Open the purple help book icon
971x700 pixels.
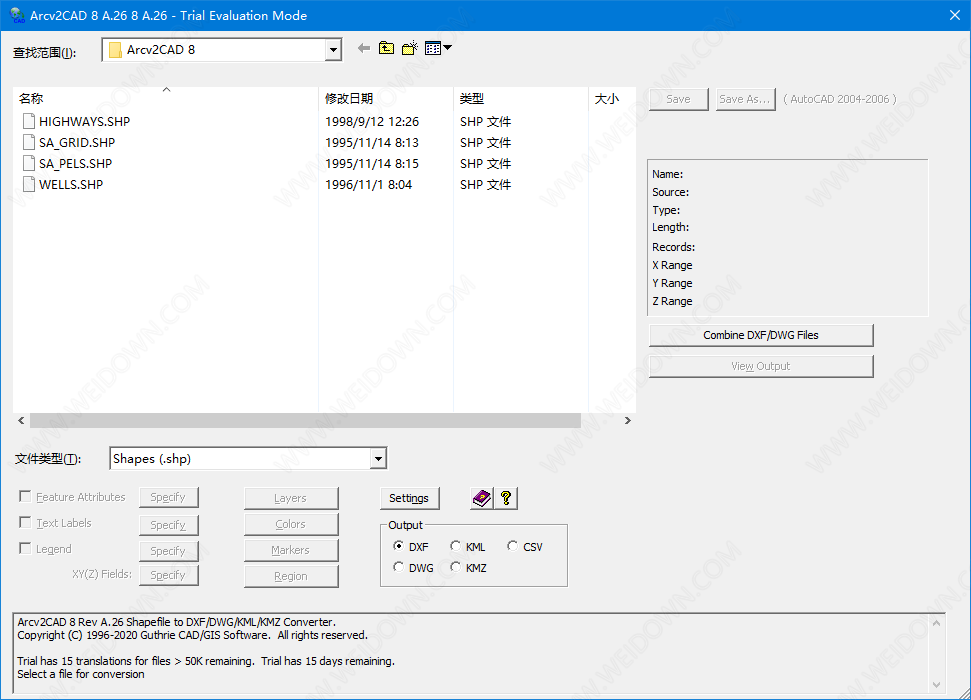482,498
